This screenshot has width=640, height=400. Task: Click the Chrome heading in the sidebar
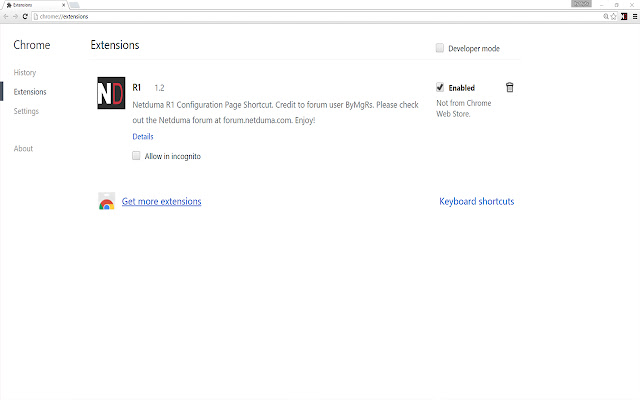point(32,45)
